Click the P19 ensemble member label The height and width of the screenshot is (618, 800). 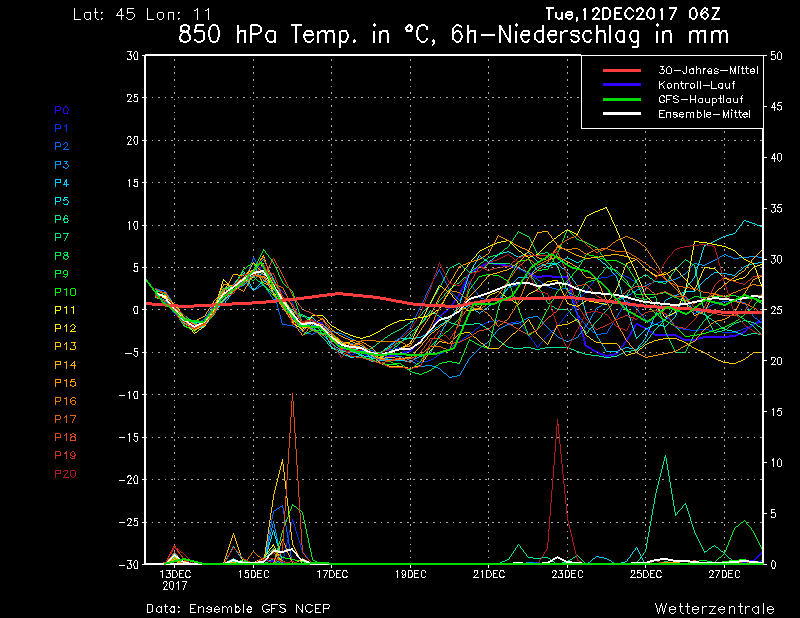click(x=65, y=455)
